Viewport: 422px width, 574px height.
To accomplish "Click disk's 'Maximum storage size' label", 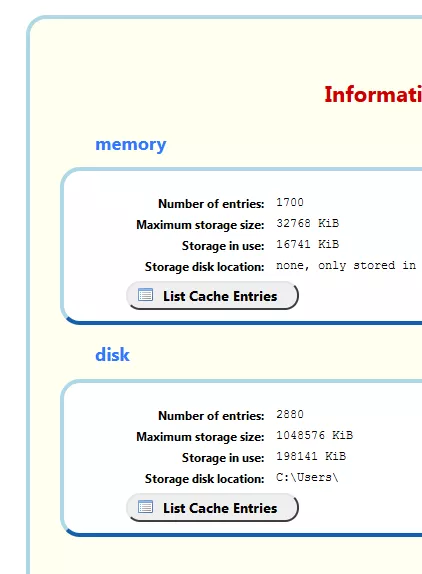I will point(200,437).
